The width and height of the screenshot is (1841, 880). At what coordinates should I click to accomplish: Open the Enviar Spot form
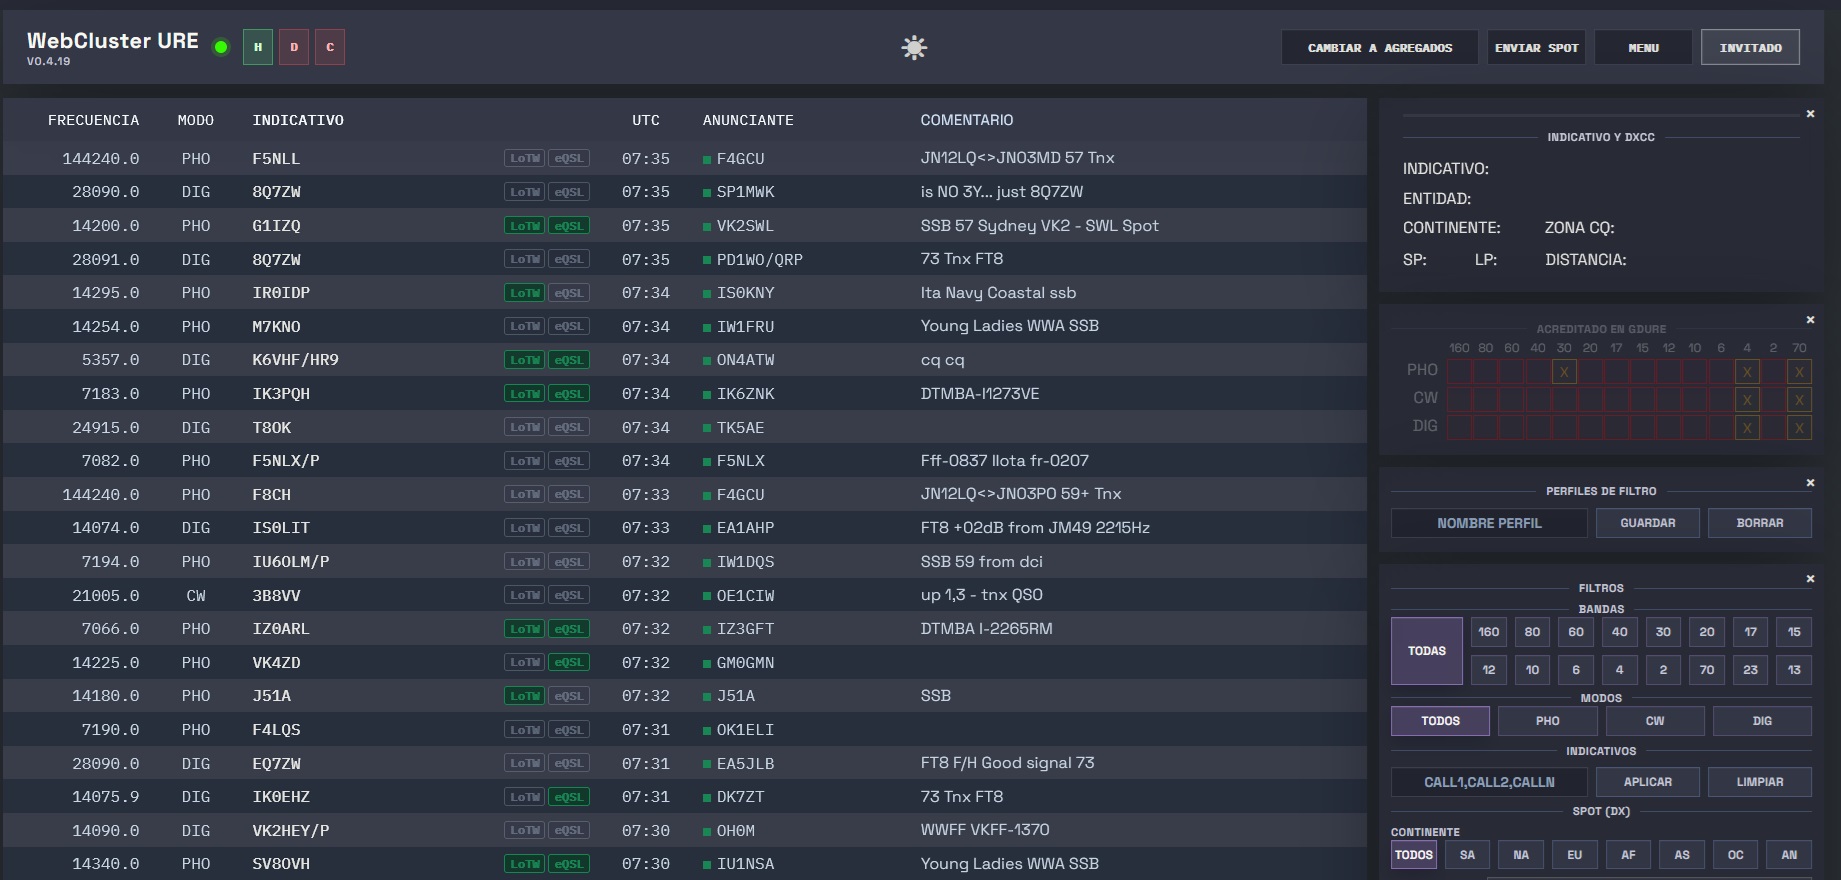coord(1536,48)
